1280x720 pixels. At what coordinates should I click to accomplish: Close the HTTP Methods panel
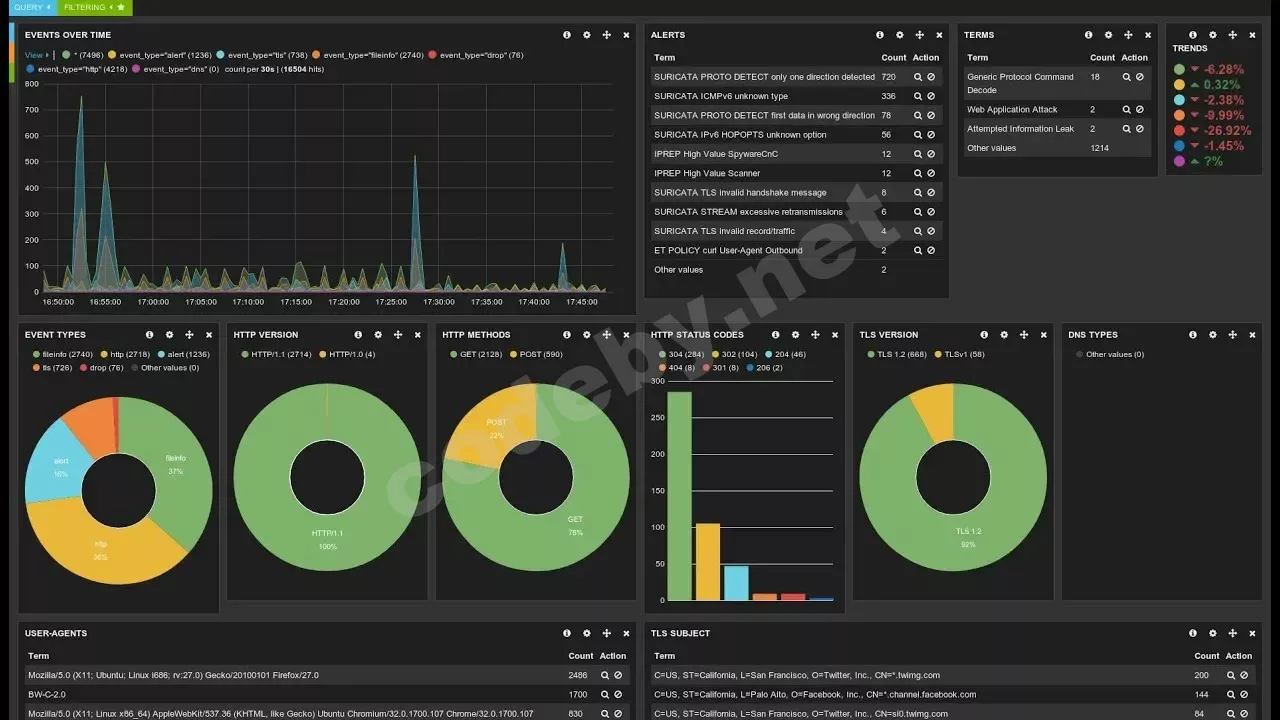pyautogui.click(x=626, y=335)
